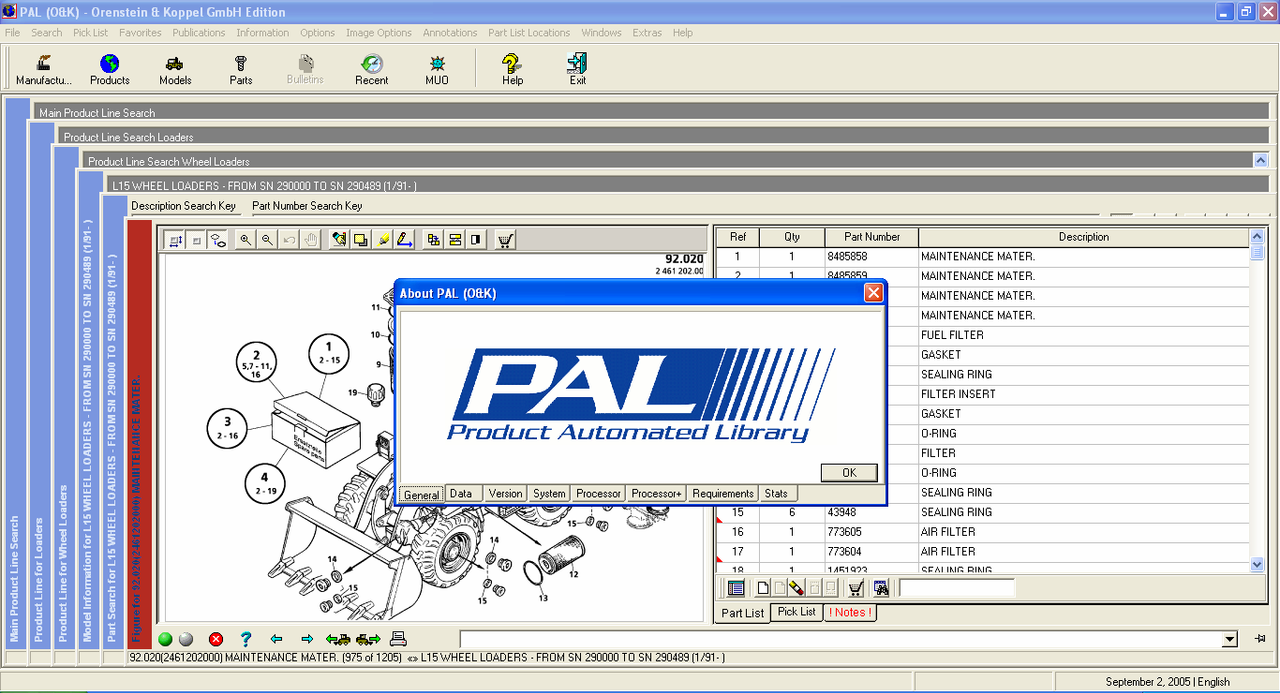This screenshot has height=693, width=1280.
Task: Open the ! Notes ! tab
Action: point(850,612)
